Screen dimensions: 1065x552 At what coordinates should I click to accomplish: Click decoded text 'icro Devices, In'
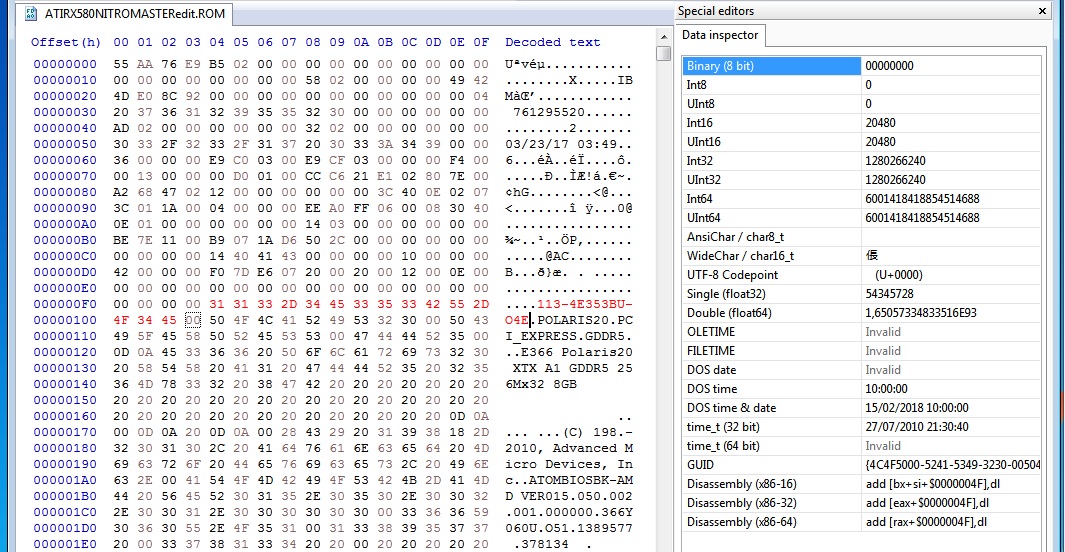568,464
